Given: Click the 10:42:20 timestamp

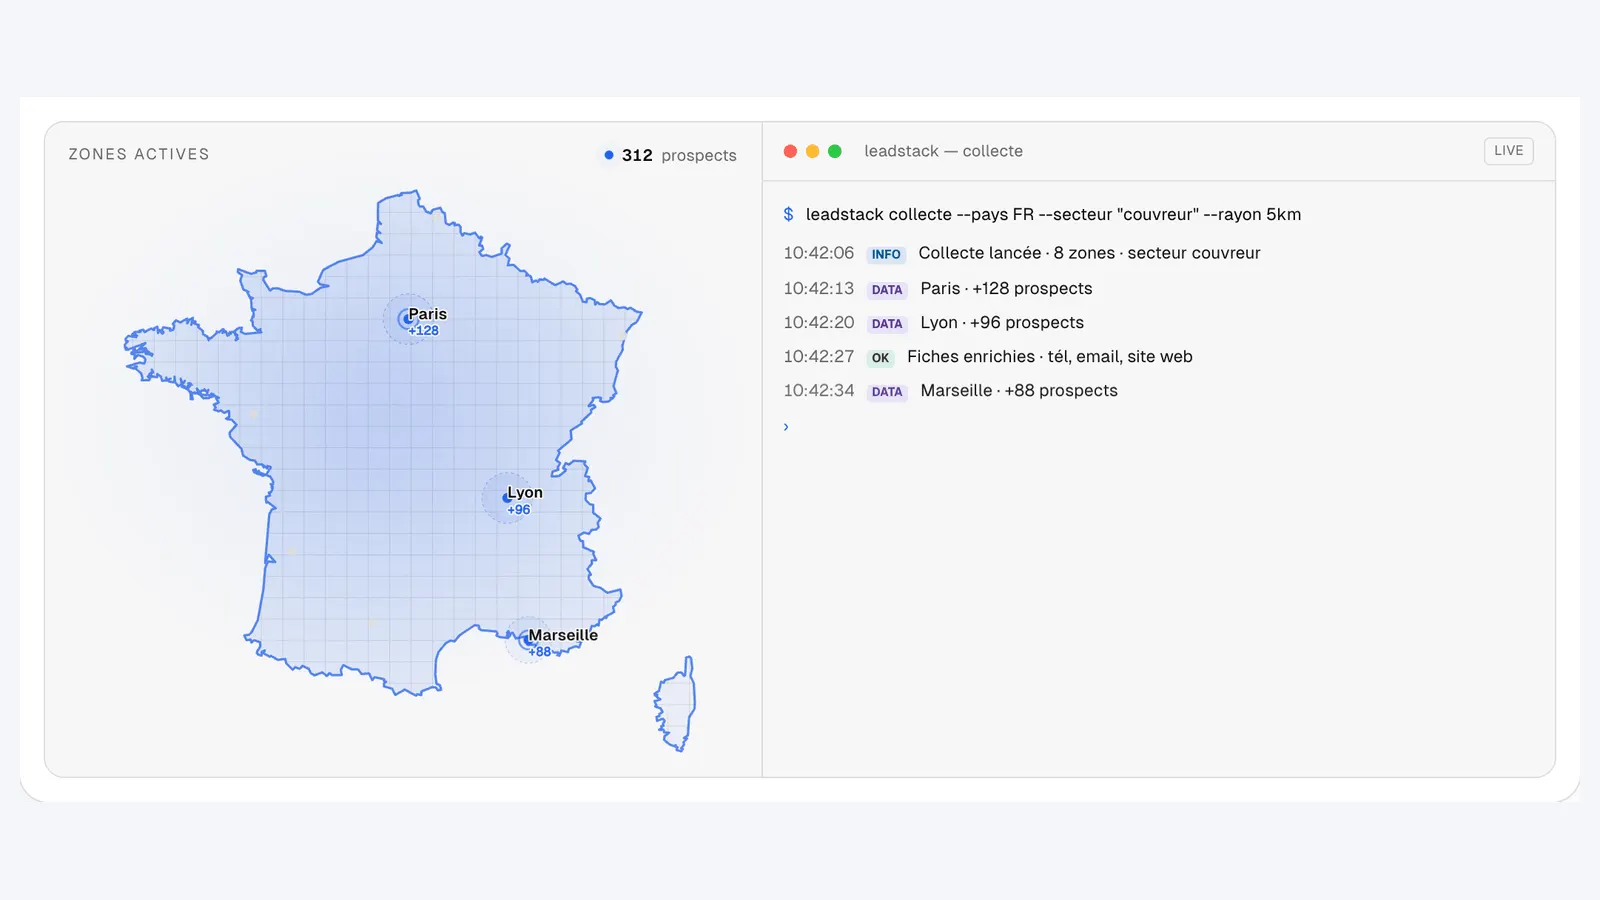Looking at the screenshot, I should pyautogui.click(x=819, y=322).
